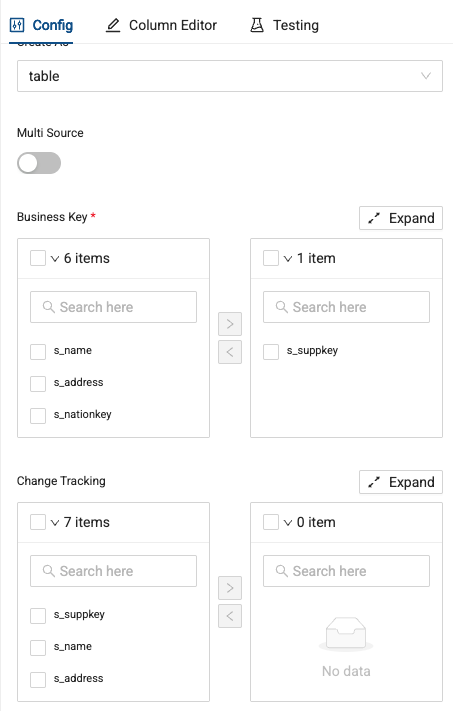Check s_name in Change Tracking list
Image resolution: width=453 pixels, height=711 pixels.
click(x=38, y=648)
